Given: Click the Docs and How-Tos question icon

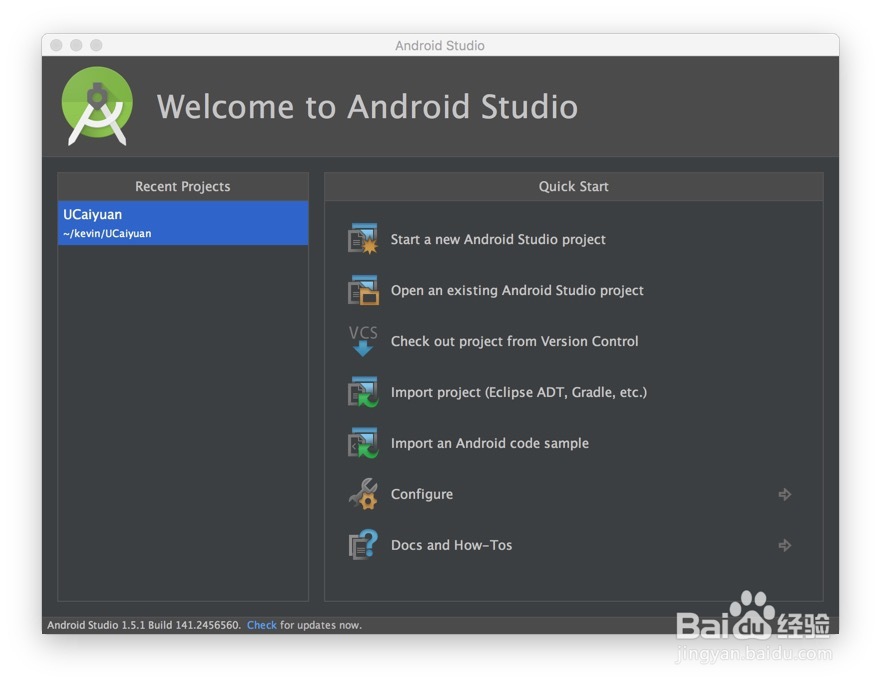Looking at the screenshot, I should pos(363,545).
